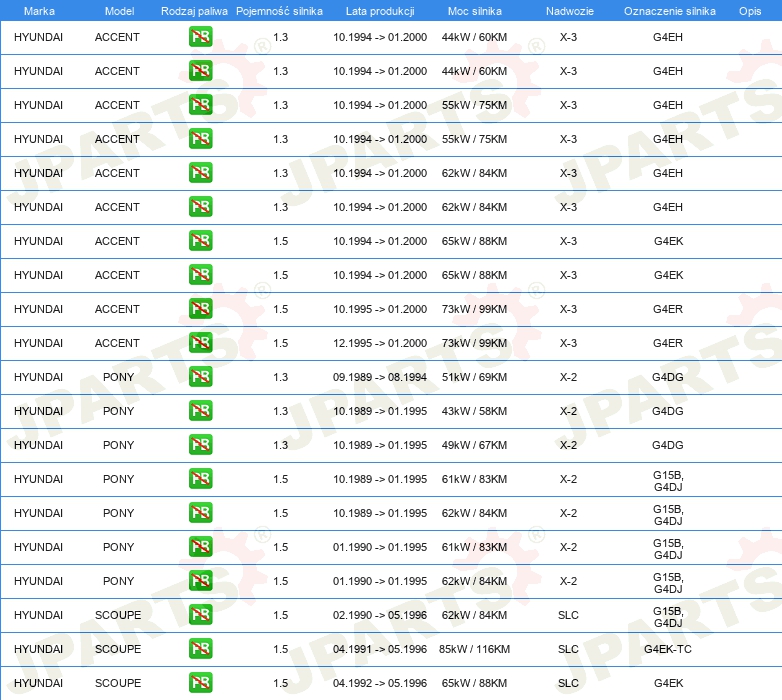Click fuel icon in PONY 49kW / 67KM row
Viewport: 782px width, 700px height.
[200, 444]
